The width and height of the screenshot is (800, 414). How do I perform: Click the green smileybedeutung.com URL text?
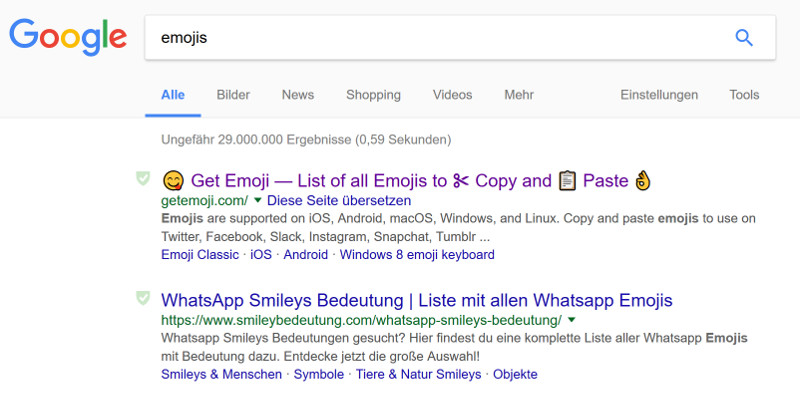[x=361, y=320]
